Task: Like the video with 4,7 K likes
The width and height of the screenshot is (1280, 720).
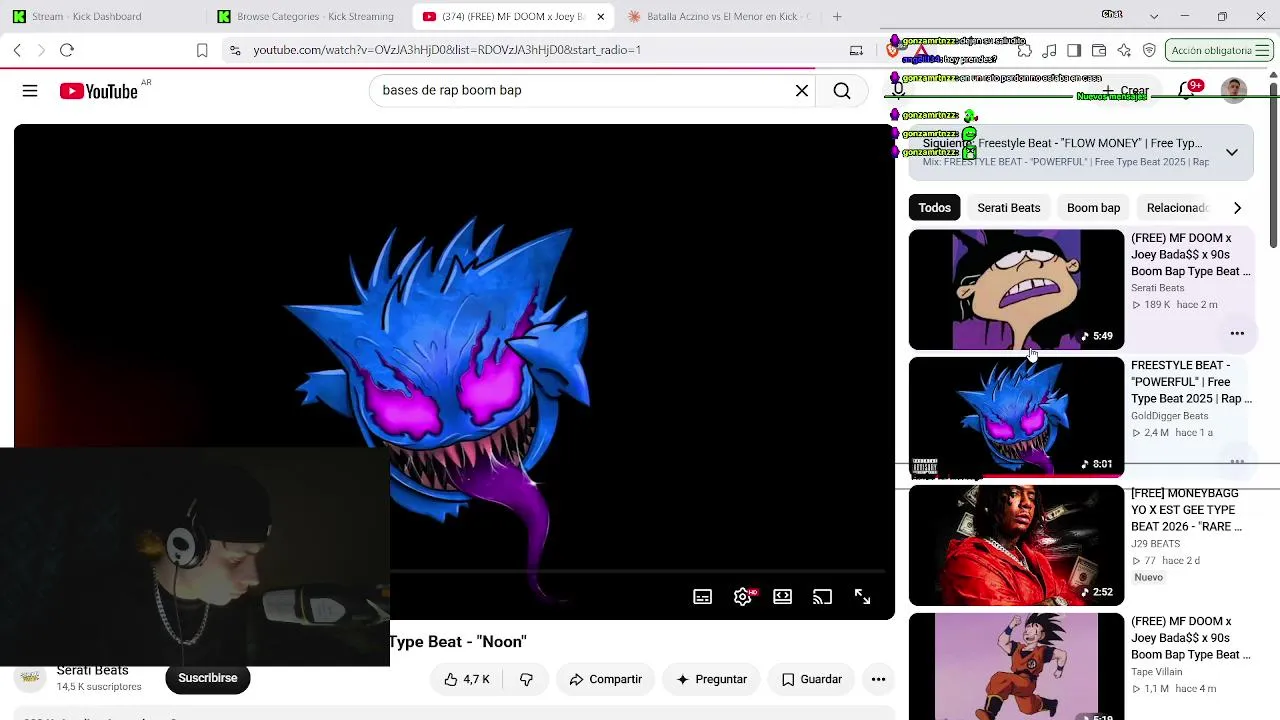Action: 467,679
